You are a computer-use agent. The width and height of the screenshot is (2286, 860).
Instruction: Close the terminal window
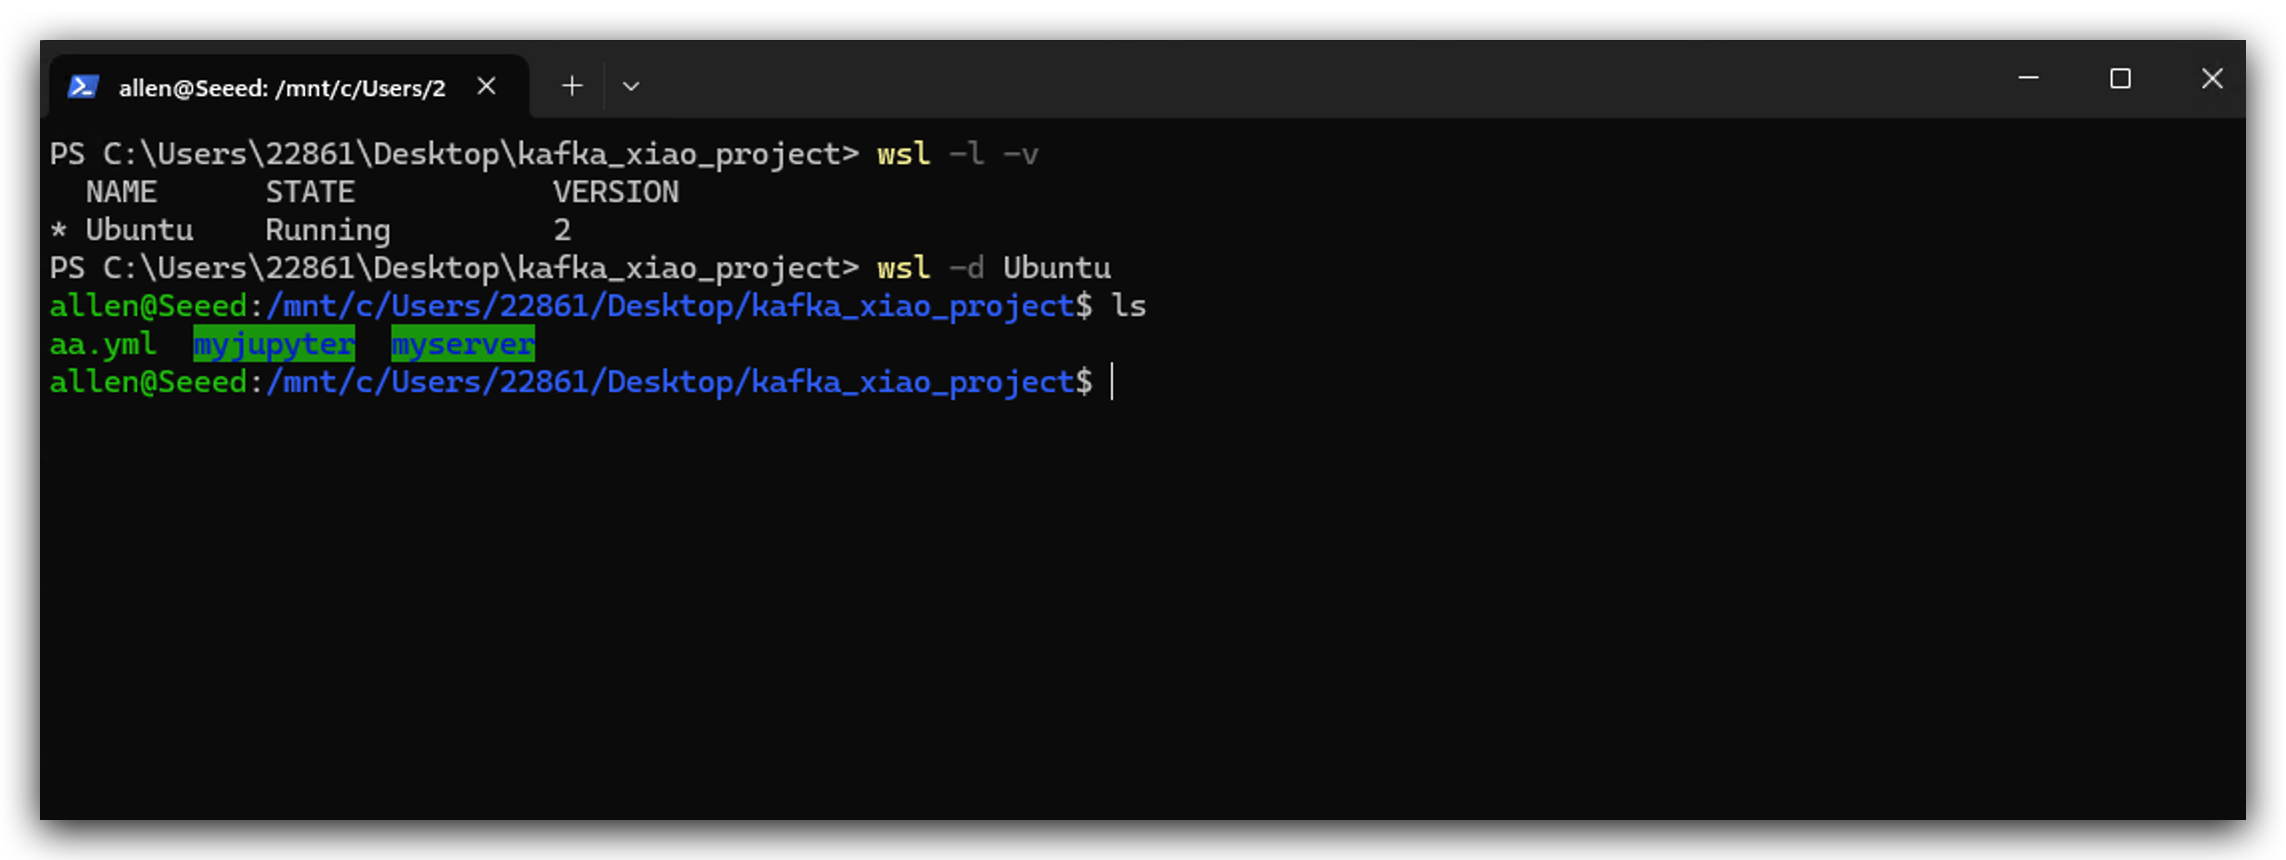[2212, 78]
